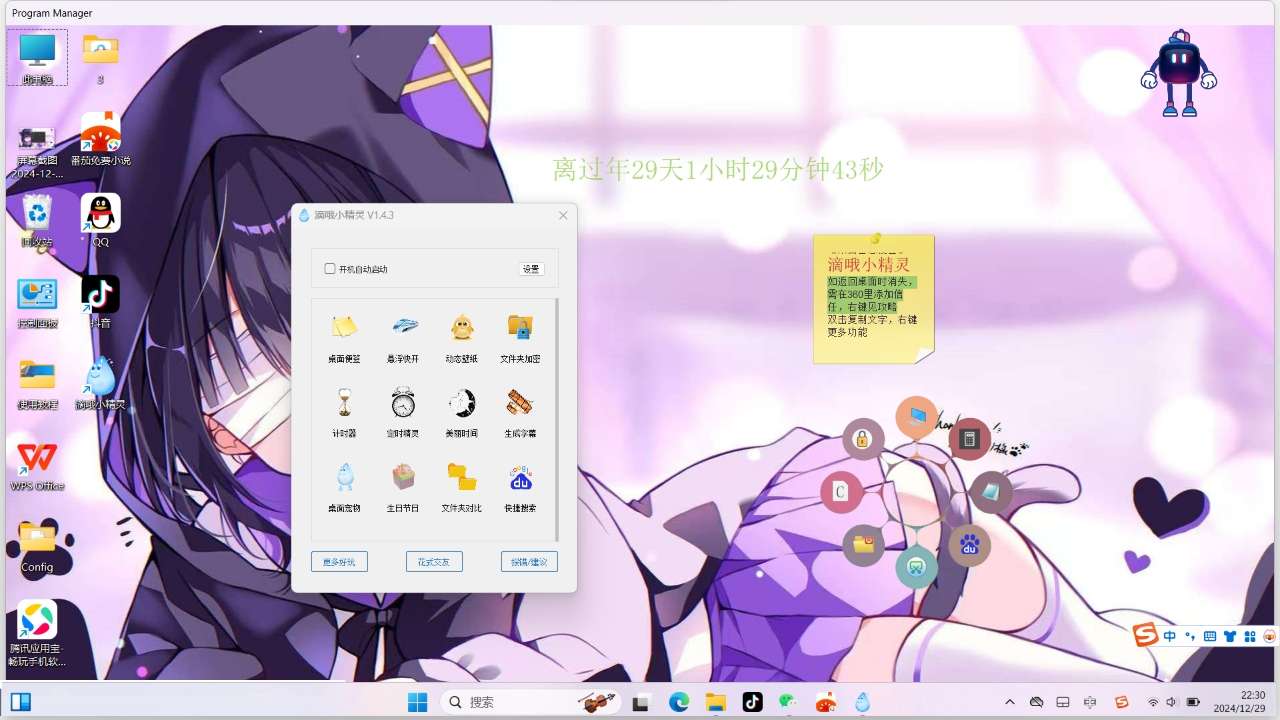Select the 番茄免费小说 desktop shortcut
Image resolution: width=1280 pixels, height=720 pixels.
point(100,140)
